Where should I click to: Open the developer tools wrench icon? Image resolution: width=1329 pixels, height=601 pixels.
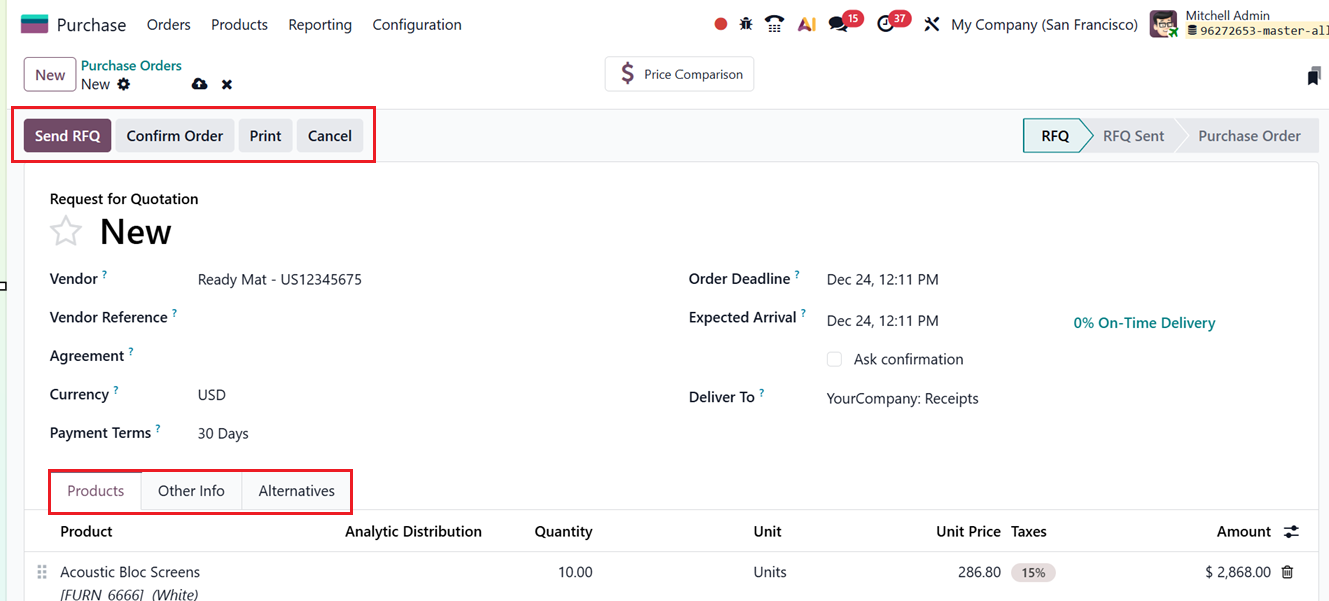point(931,23)
